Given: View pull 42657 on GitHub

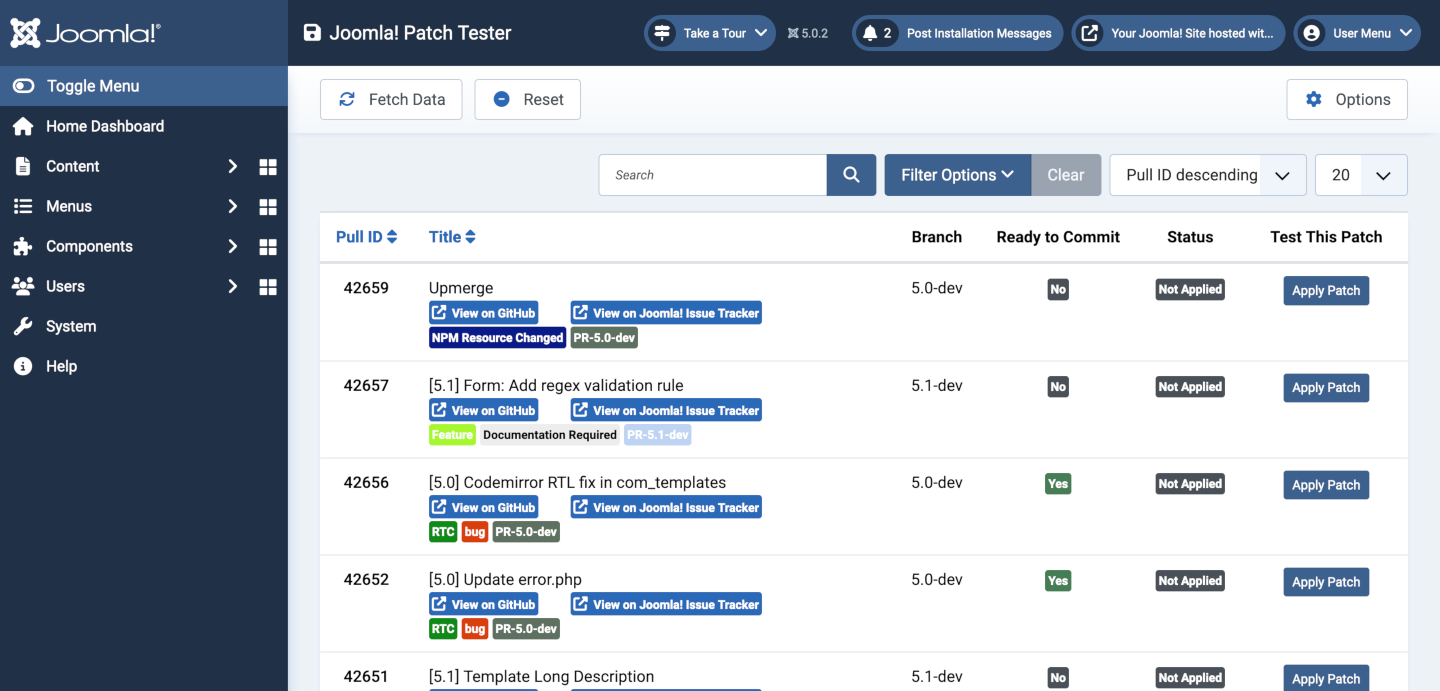Looking at the screenshot, I should point(483,409).
